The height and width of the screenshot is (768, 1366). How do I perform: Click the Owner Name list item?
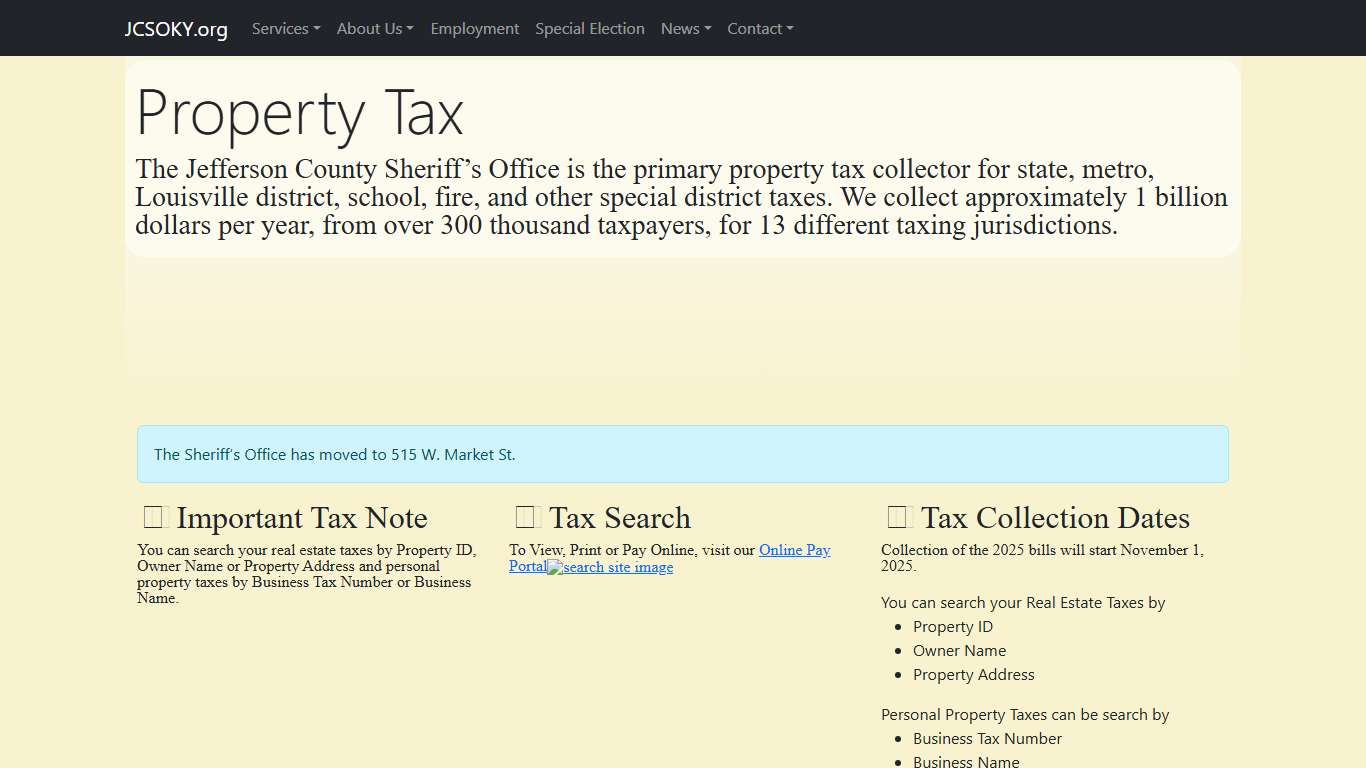pyautogui.click(x=958, y=650)
